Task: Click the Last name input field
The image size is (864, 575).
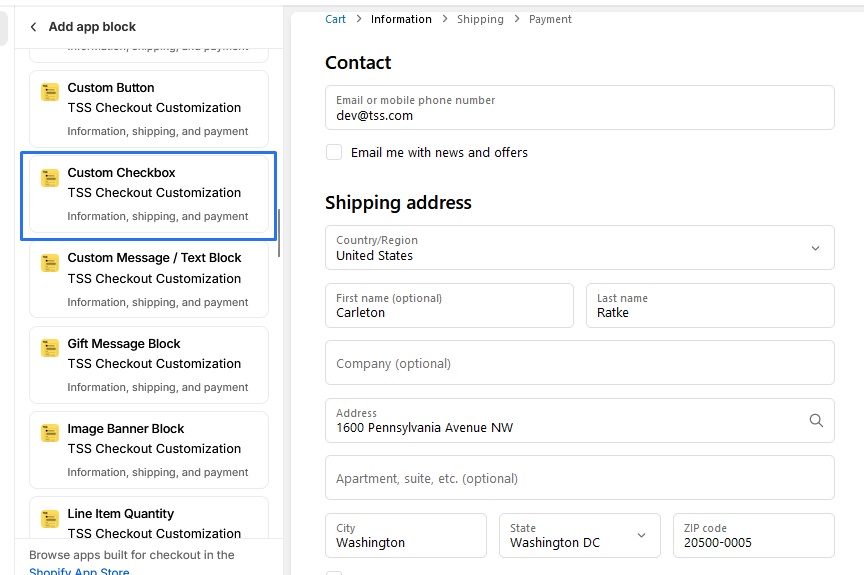Action: coord(710,306)
